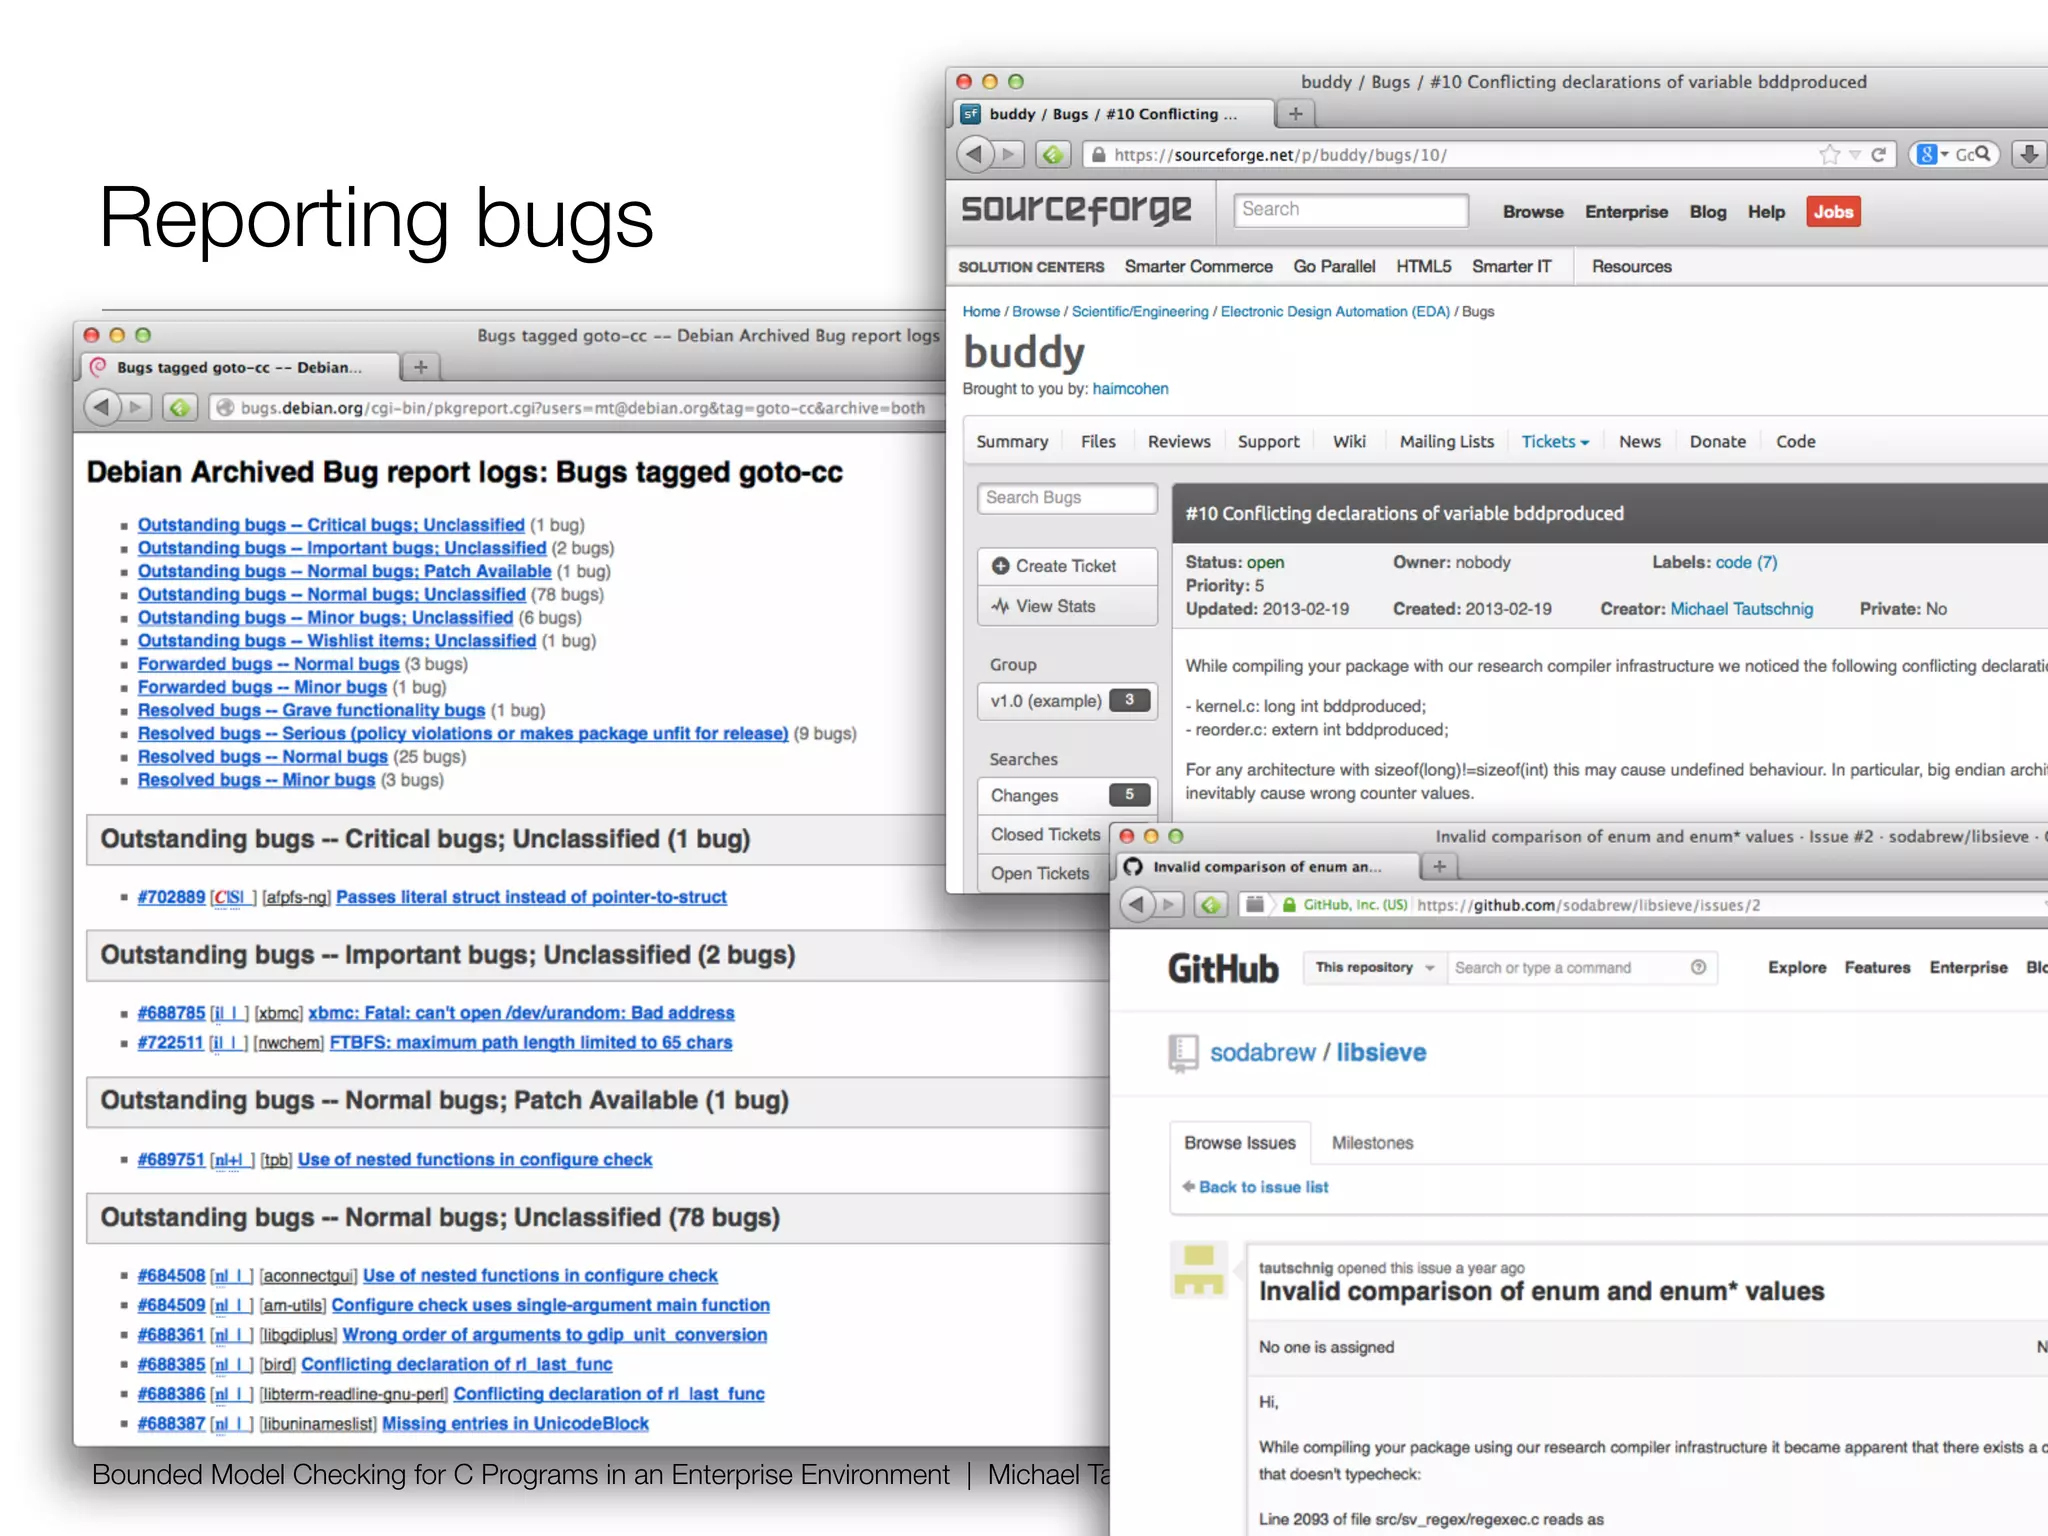Click 'Resolved bugs -- Minor bugs' link

tap(256, 780)
